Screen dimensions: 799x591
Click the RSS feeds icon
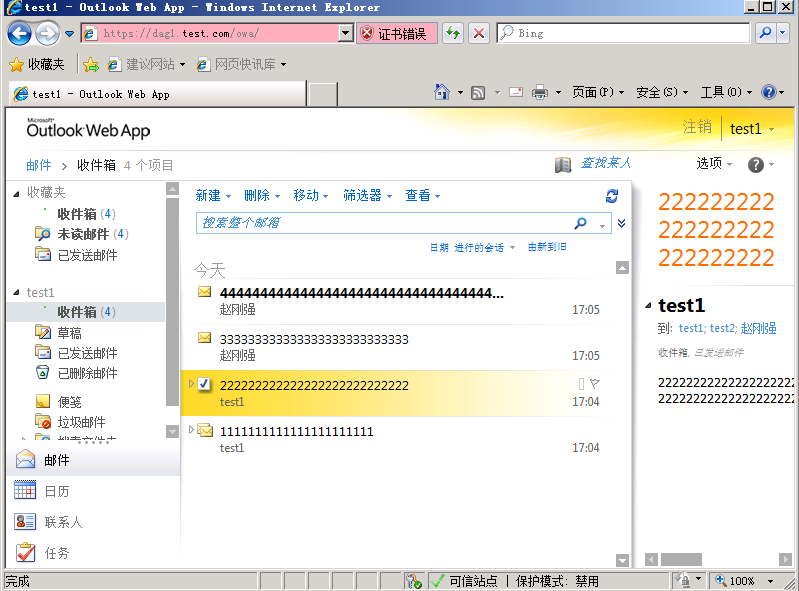pyautogui.click(x=478, y=93)
